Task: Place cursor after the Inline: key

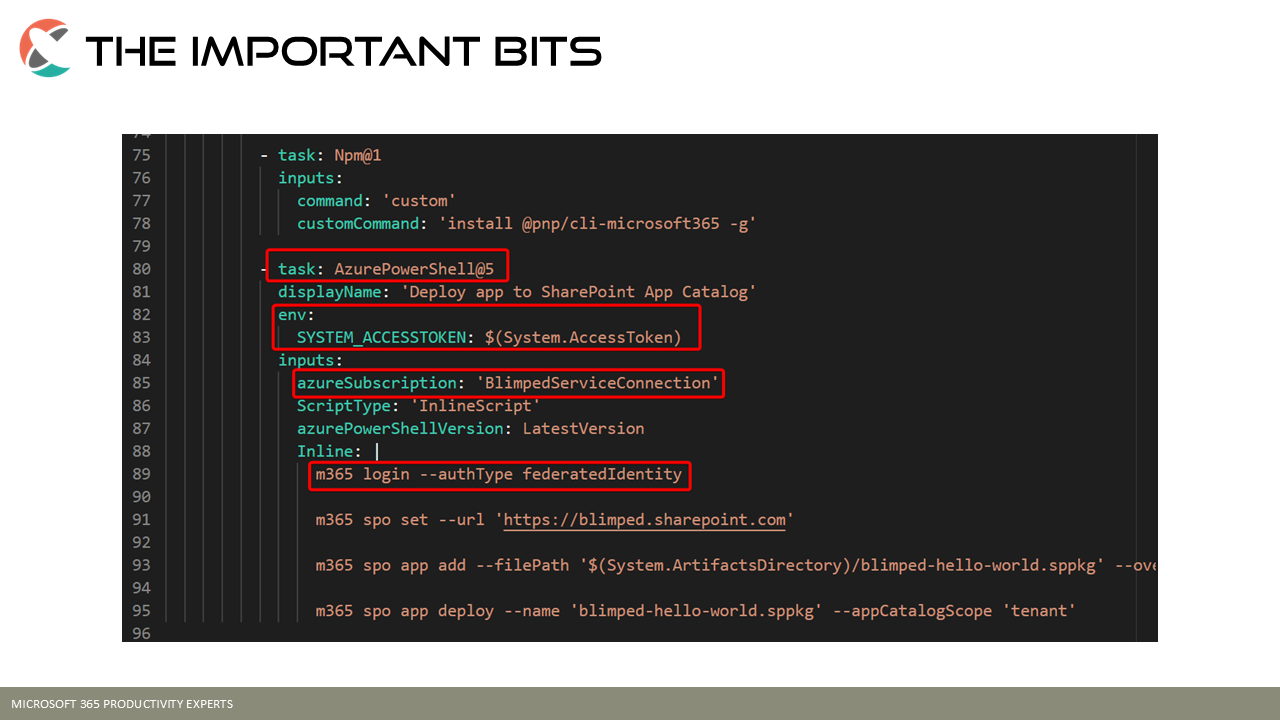Action: click(x=365, y=452)
